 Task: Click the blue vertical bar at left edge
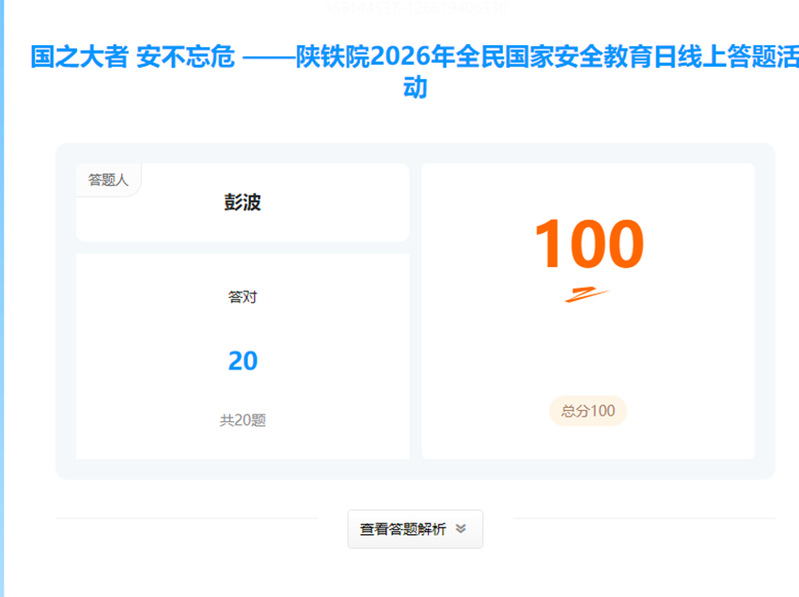tap(2, 300)
